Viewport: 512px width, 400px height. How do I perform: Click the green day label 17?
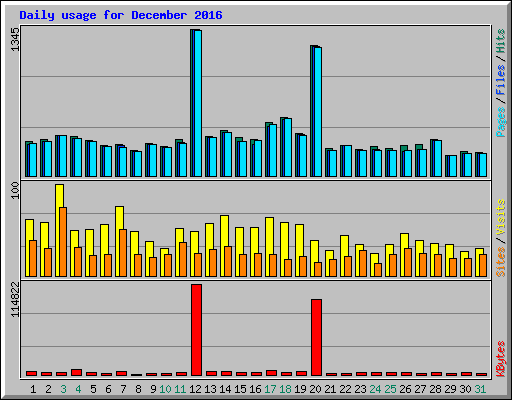pyautogui.click(x=270, y=389)
